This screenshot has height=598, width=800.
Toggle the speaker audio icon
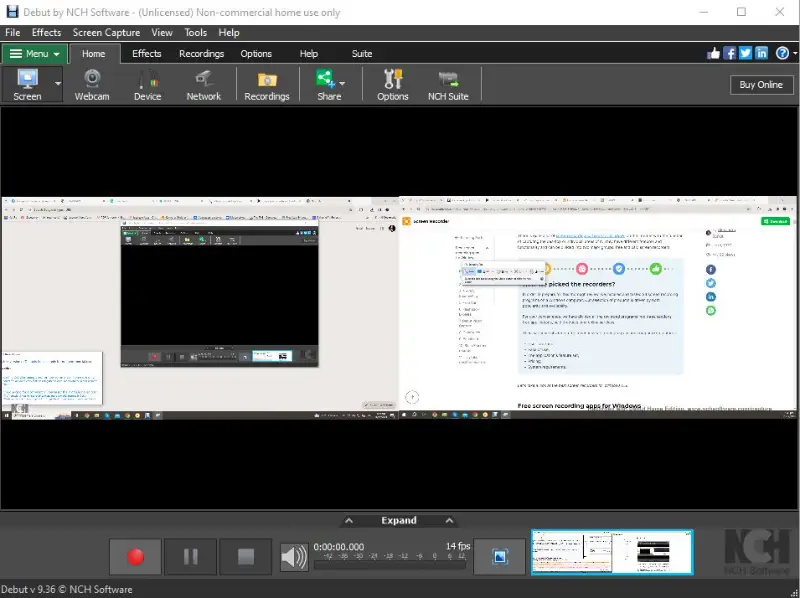pyautogui.click(x=294, y=557)
